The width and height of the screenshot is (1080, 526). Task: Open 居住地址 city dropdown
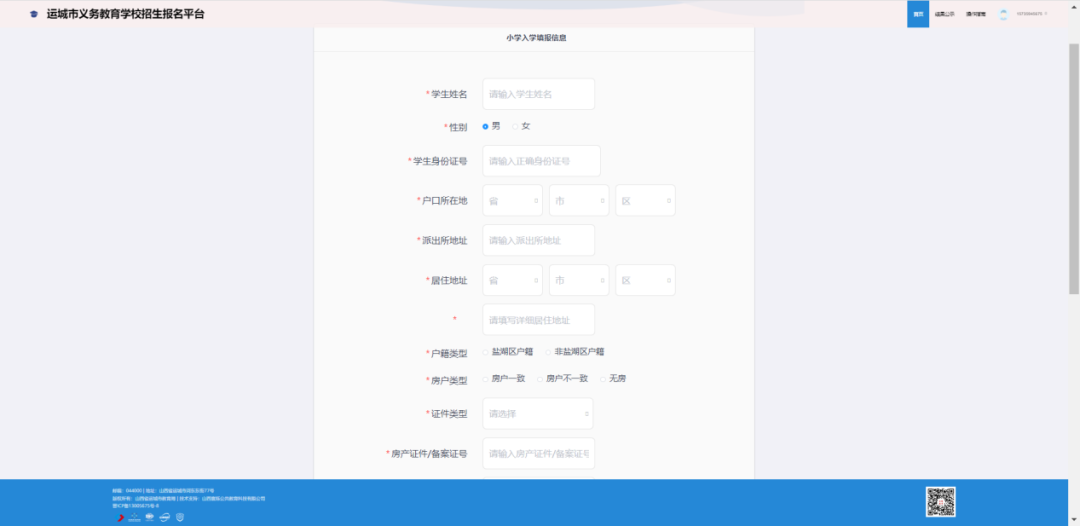coord(579,280)
